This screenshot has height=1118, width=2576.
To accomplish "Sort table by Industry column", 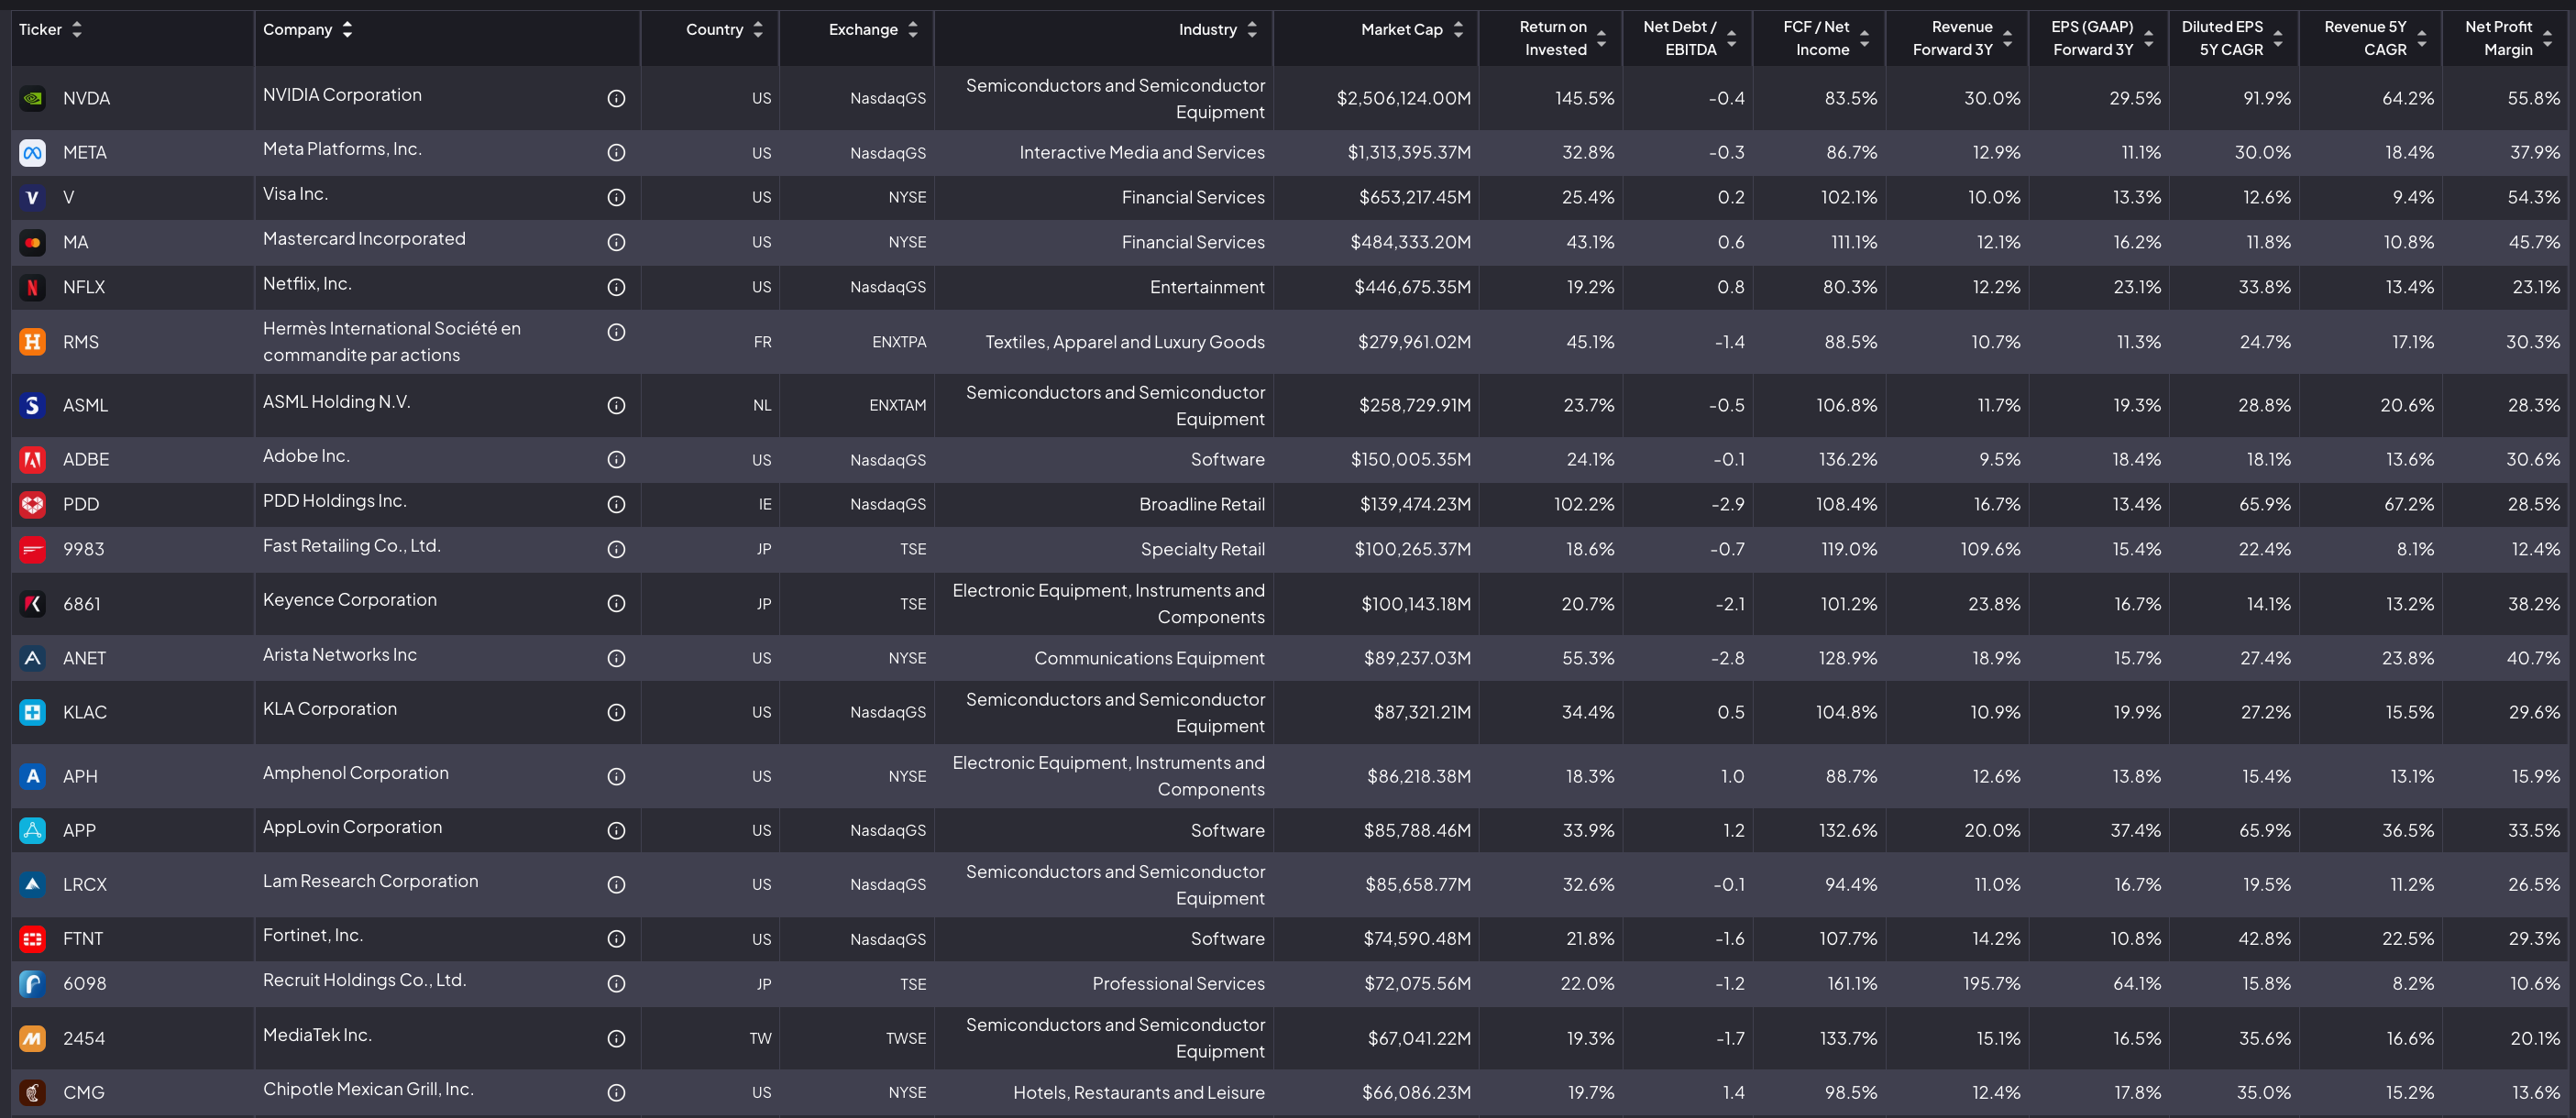I will pos(1252,29).
